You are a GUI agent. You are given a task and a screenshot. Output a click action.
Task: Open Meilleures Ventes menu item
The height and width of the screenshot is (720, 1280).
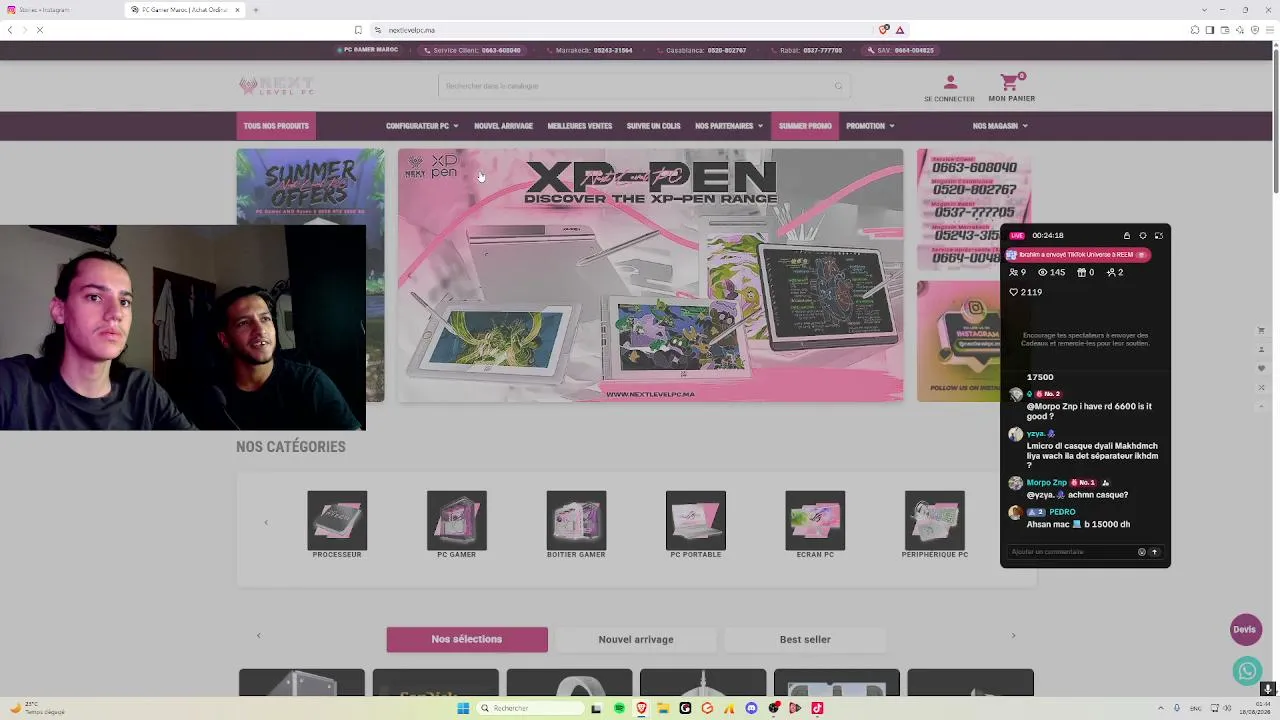pyautogui.click(x=580, y=126)
